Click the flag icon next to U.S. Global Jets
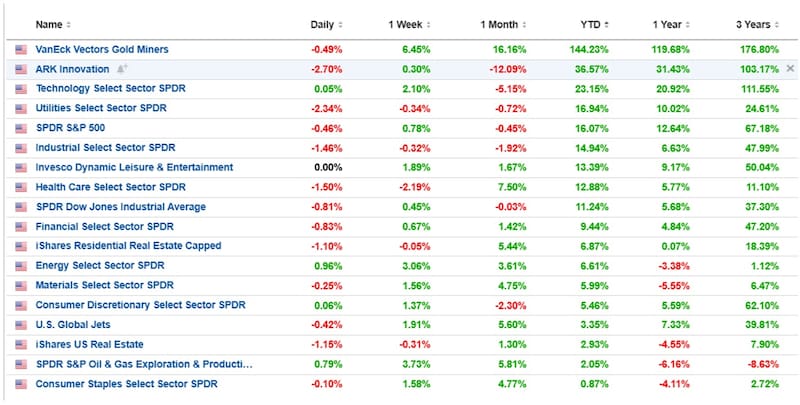Image resolution: width=800 pixels, height=405 pixels. 20,325
